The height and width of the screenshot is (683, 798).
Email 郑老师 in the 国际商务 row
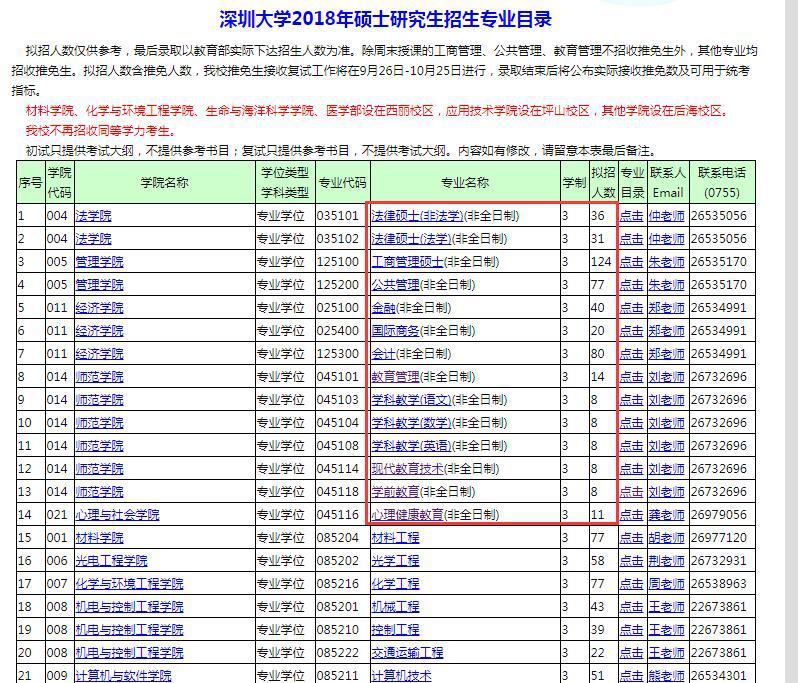(x=667, y=331)
